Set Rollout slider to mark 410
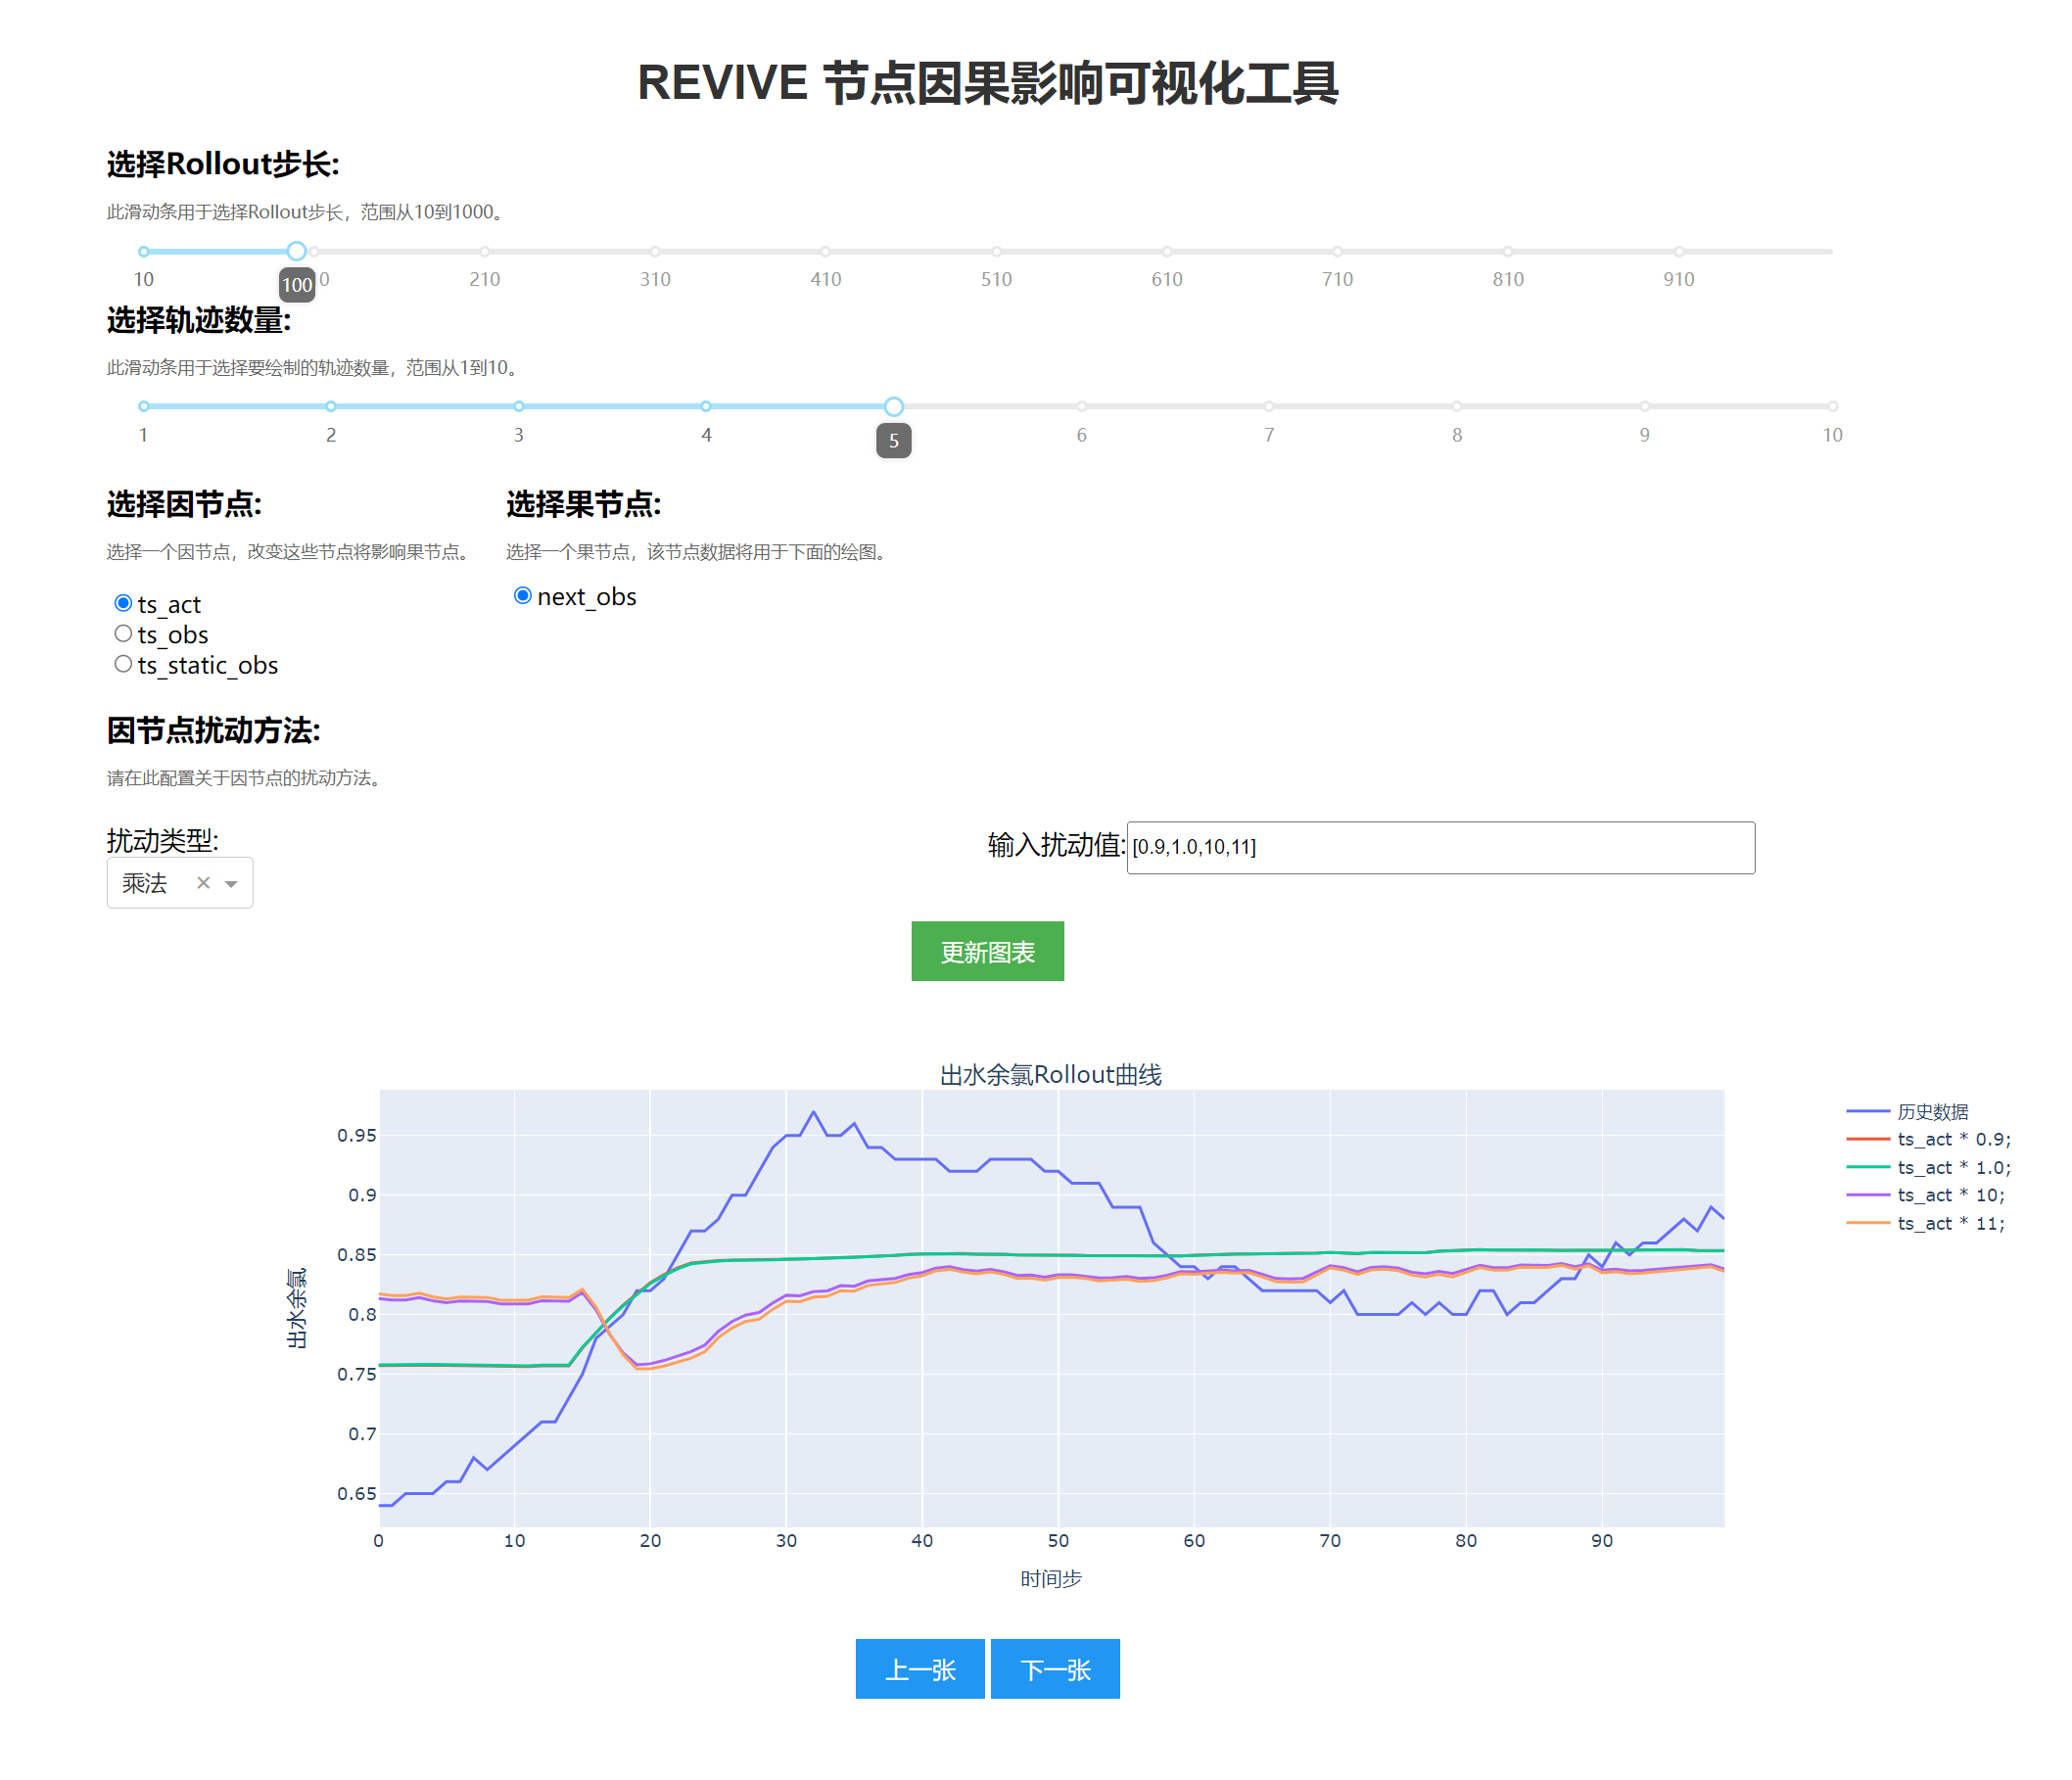Viewport: 2072px width, 1780px height. point(826,252)
